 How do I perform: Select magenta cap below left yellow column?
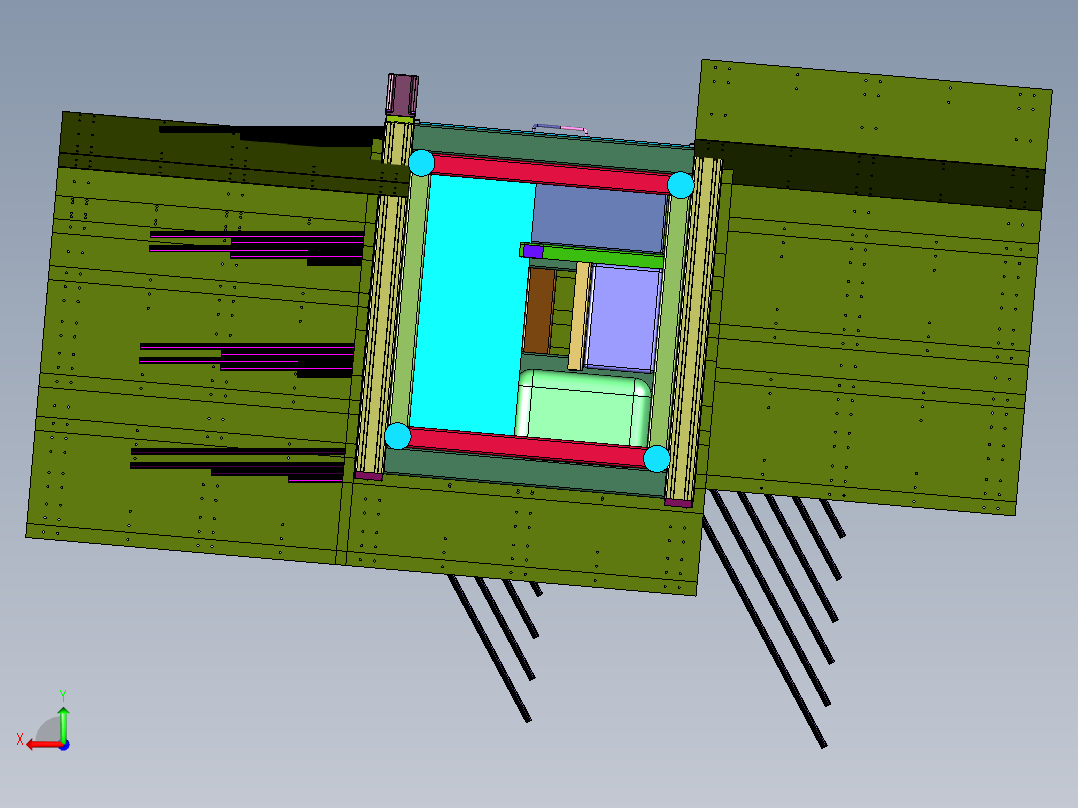(x=368, y=476)
